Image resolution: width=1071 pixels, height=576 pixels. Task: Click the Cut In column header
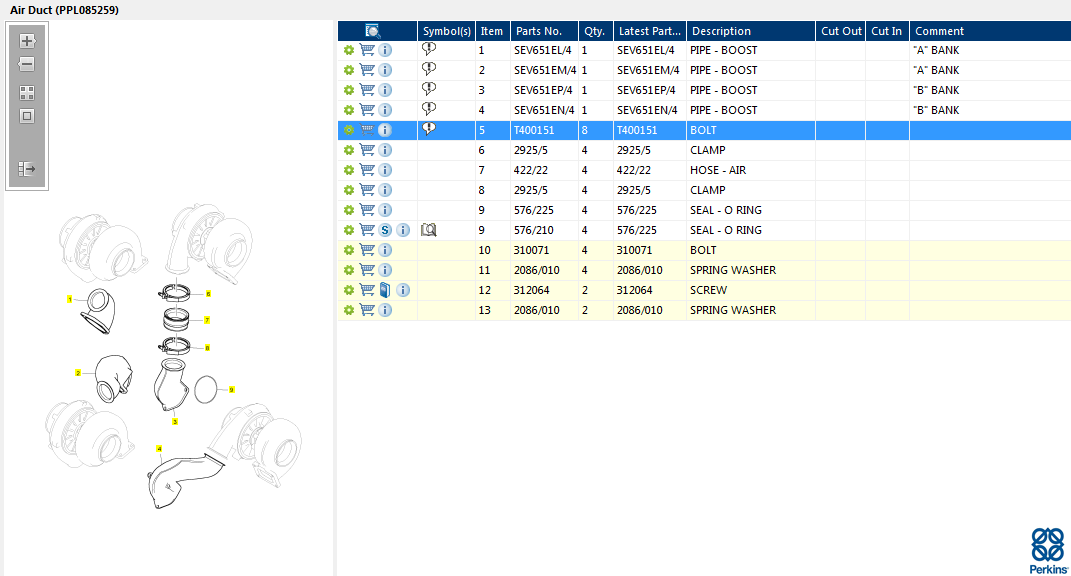(x=887, y=31)
